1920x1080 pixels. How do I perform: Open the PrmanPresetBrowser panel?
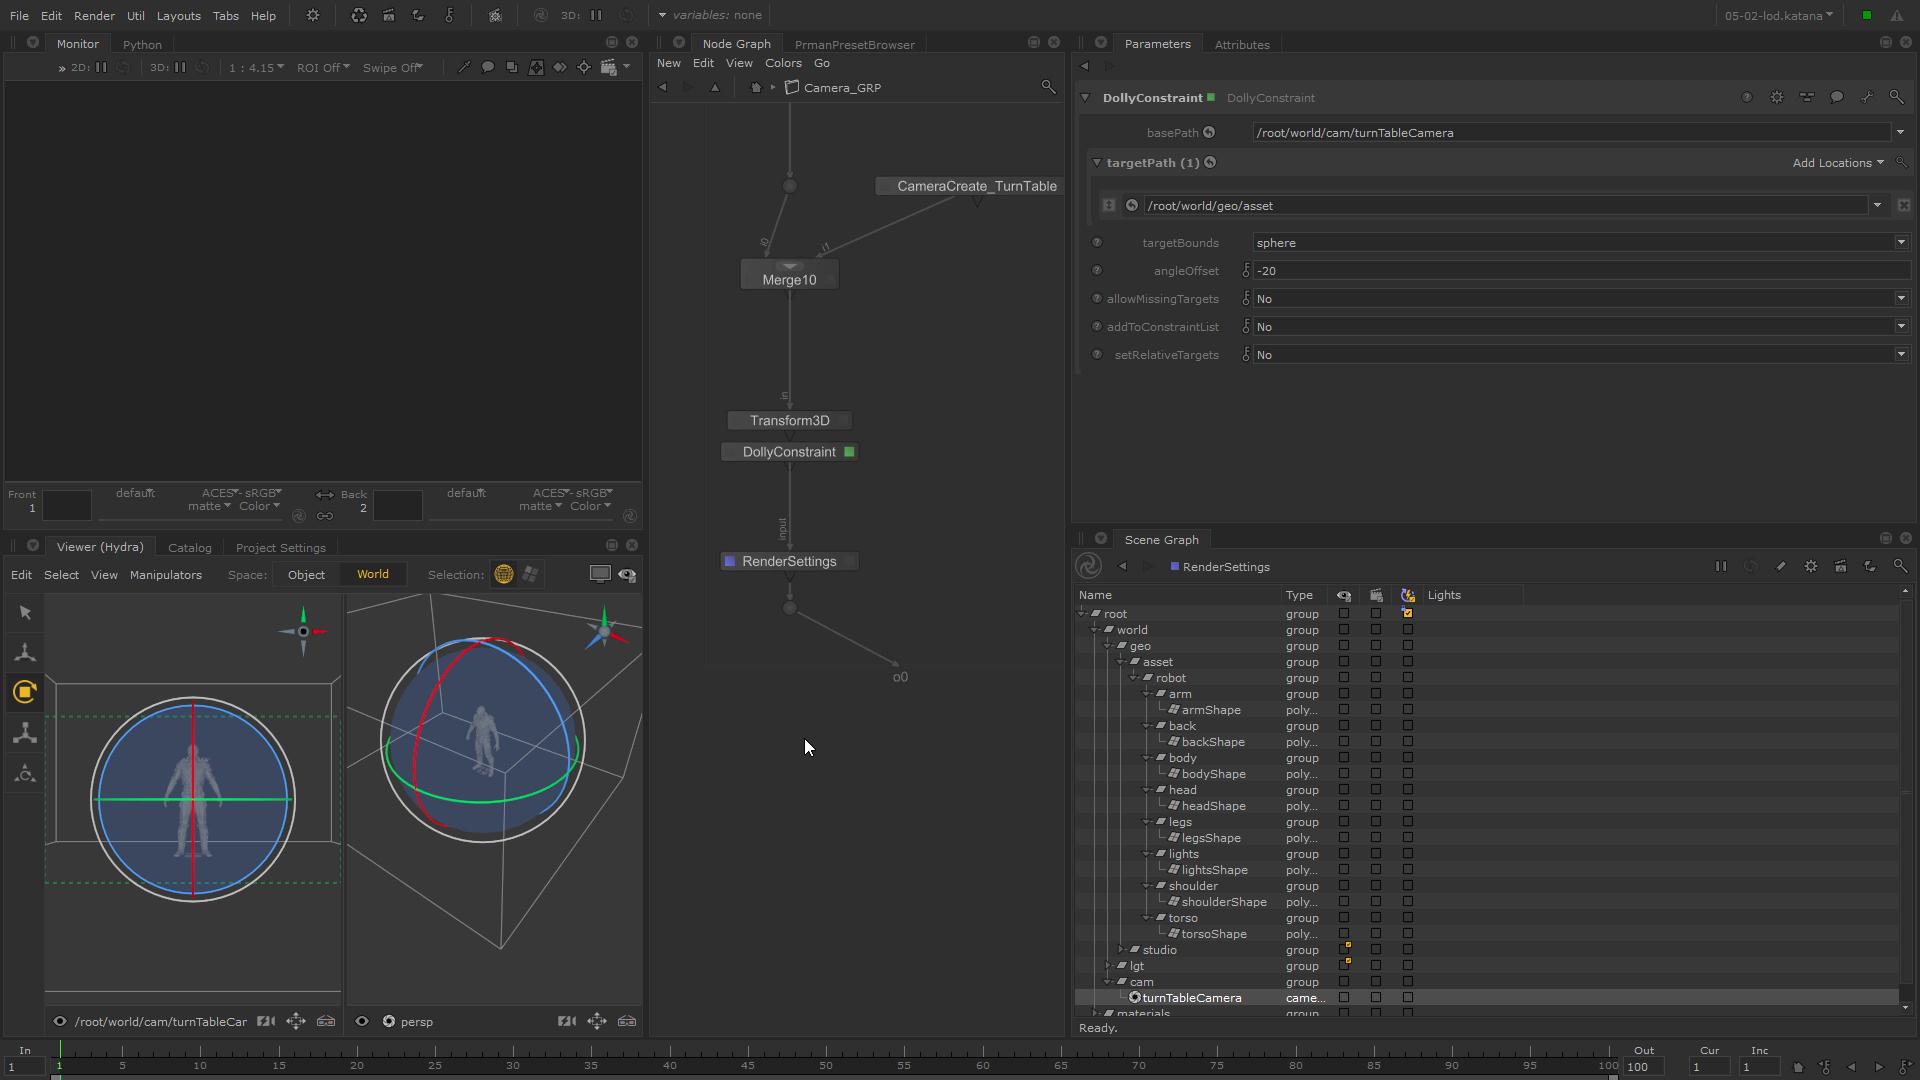click(x=856, y=44)
